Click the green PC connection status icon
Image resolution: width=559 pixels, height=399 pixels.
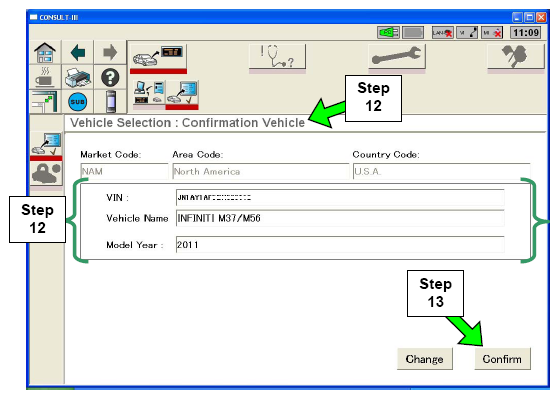tap(388, 33)
